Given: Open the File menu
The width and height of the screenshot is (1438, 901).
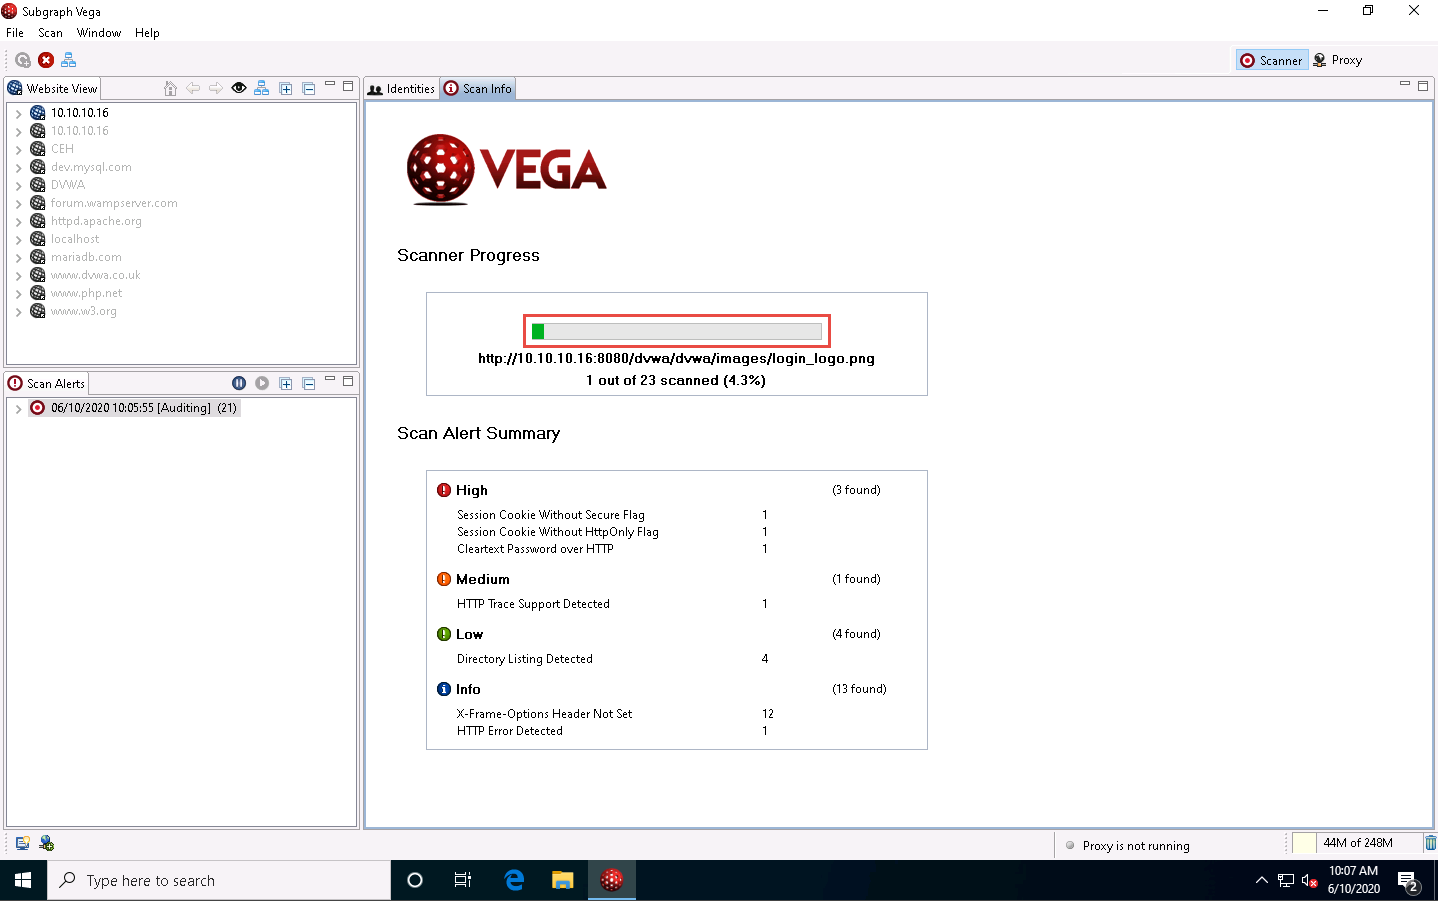Looking at the screenshot, I should coord(15,33).
